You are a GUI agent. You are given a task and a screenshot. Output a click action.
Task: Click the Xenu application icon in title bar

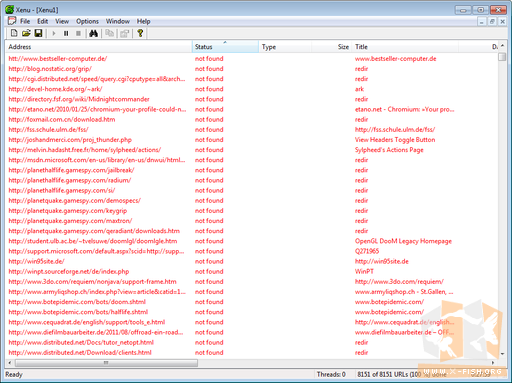pos(10,10)
